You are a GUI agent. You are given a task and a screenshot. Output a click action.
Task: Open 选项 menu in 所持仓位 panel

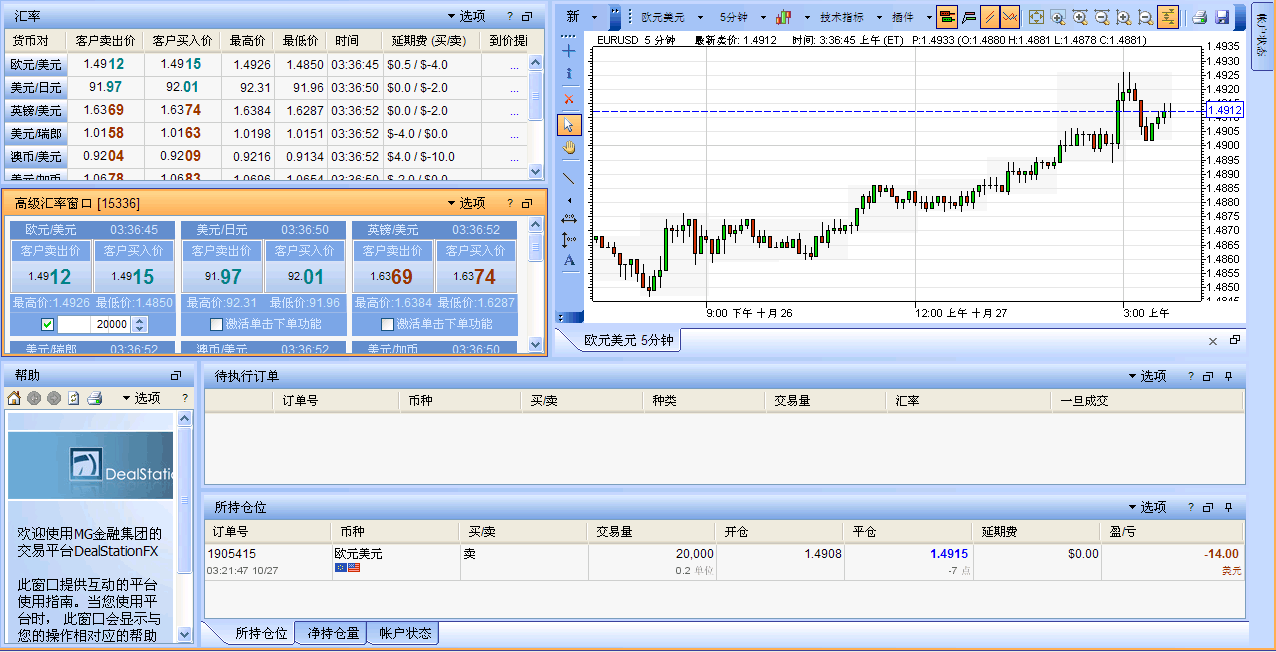pos(1147,507)
